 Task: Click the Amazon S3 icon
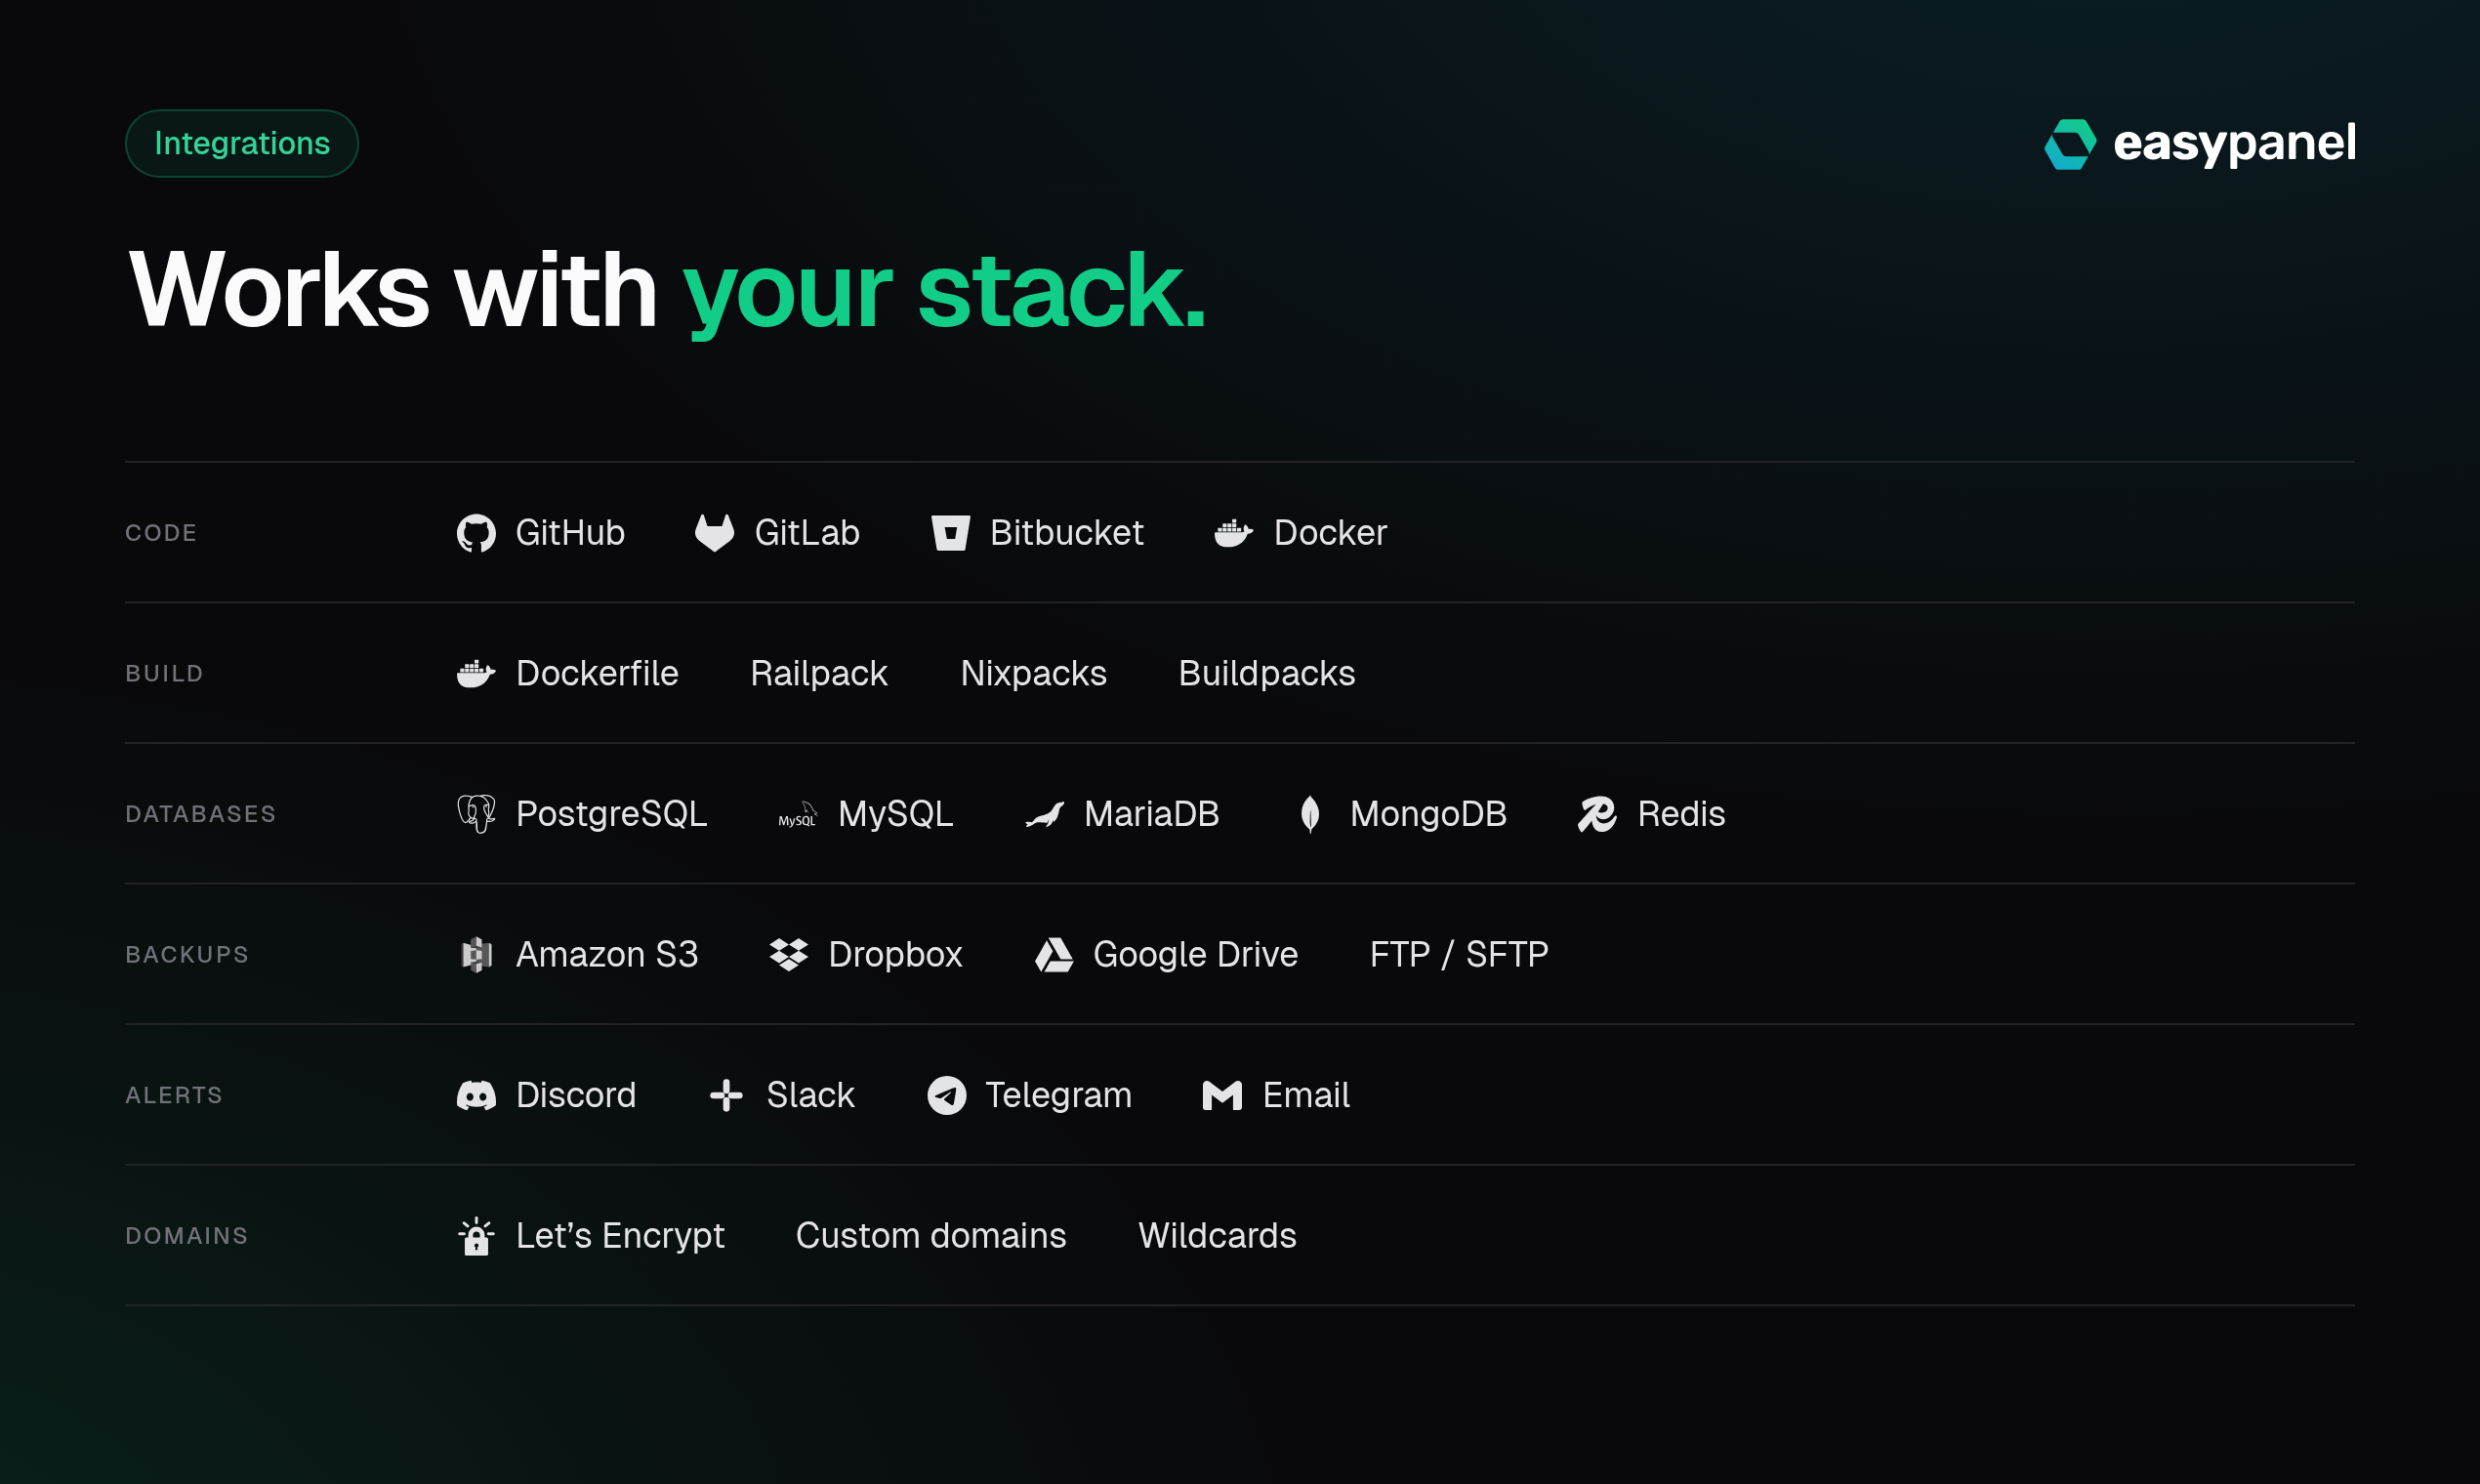coord(476,955)
